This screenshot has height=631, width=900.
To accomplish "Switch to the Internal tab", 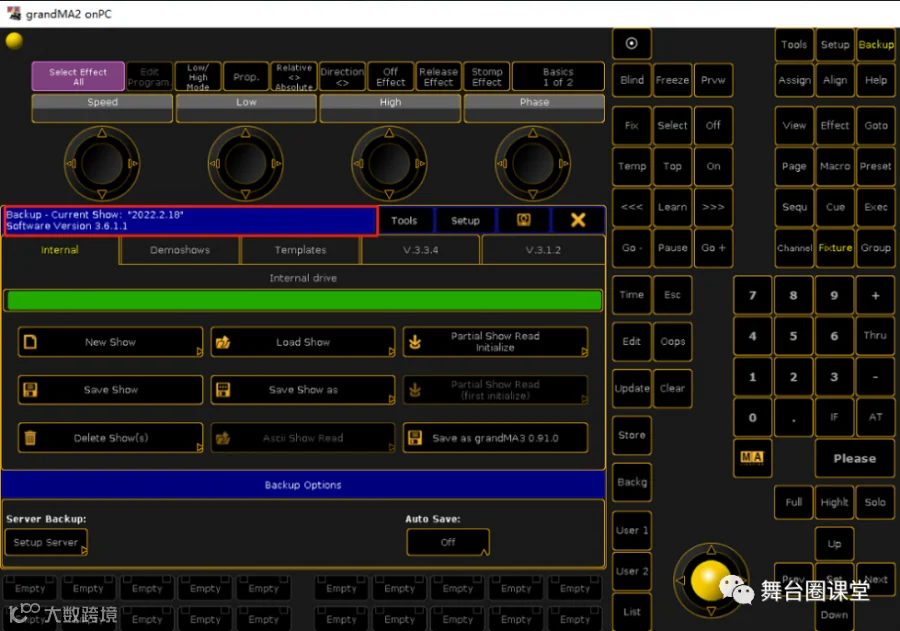I will [x=60, y=250].
